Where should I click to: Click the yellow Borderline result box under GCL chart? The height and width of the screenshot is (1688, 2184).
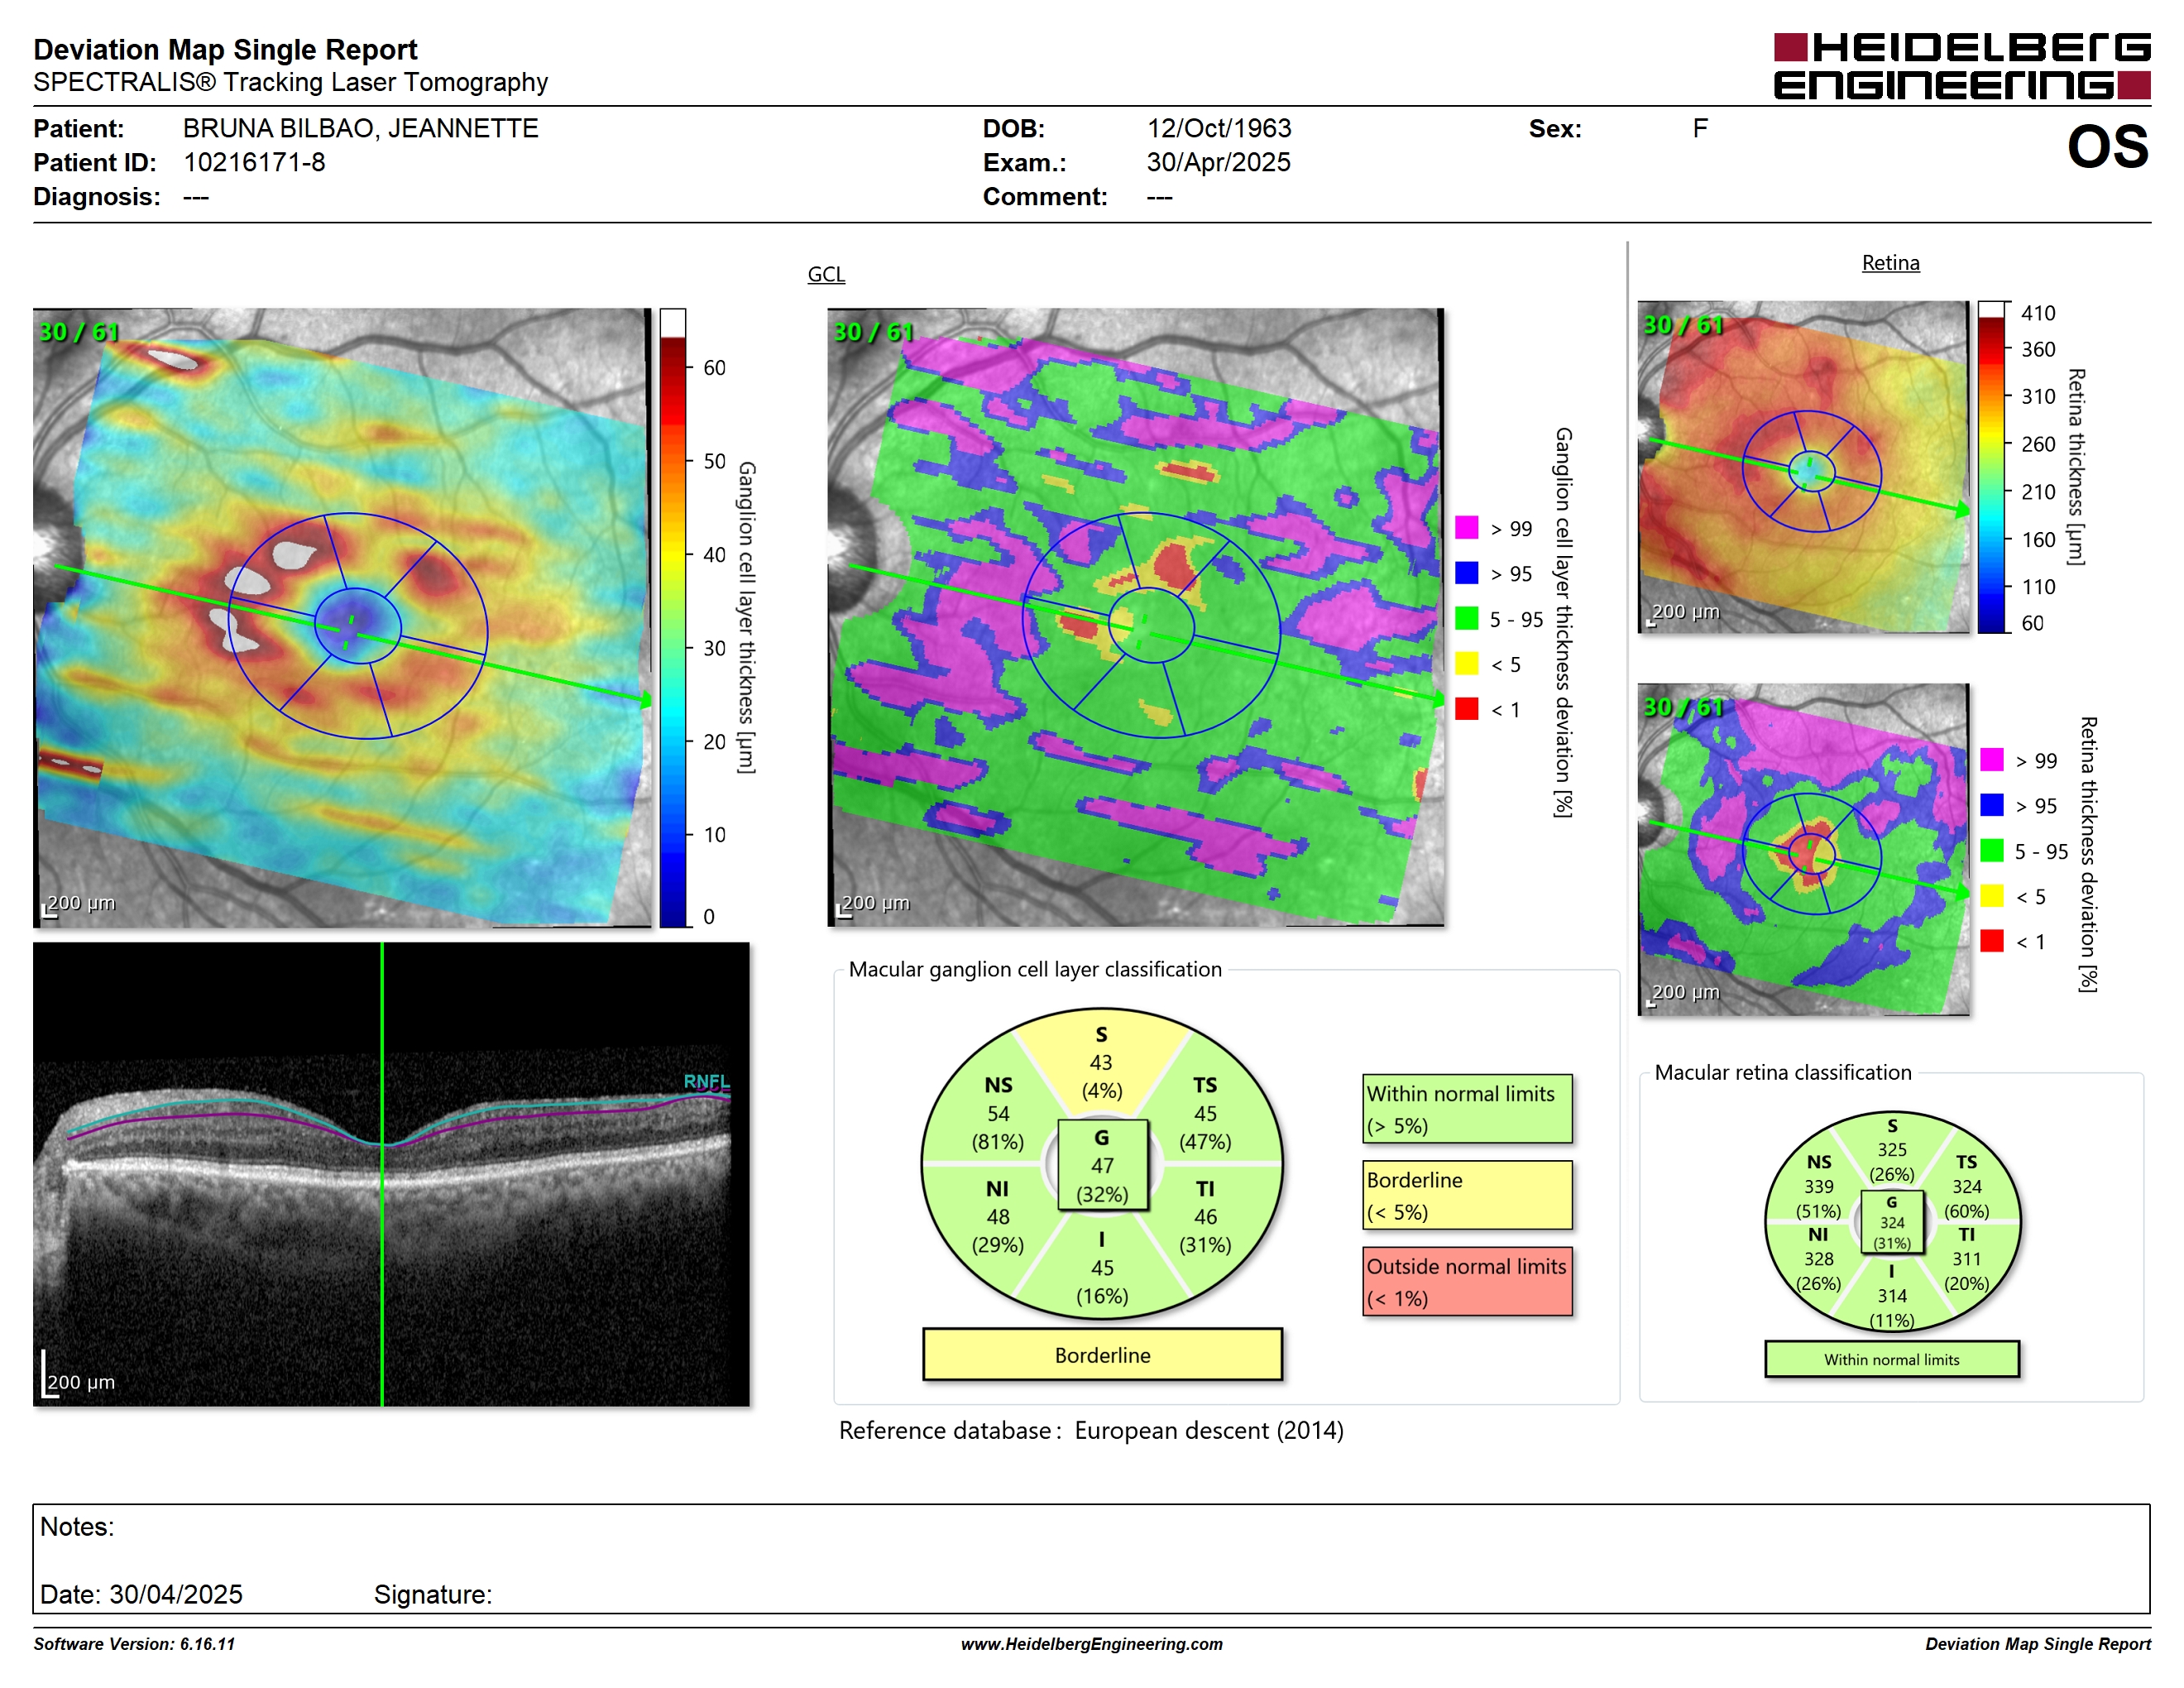click(1102, 1355)
